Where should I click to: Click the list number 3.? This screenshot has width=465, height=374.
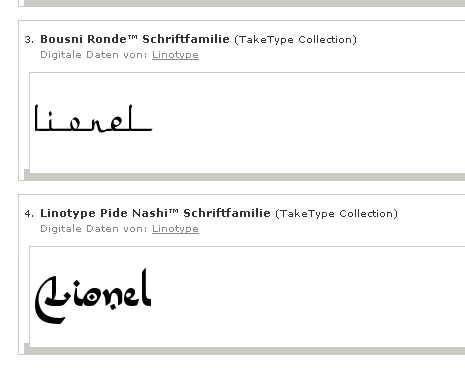click(29, 40)
